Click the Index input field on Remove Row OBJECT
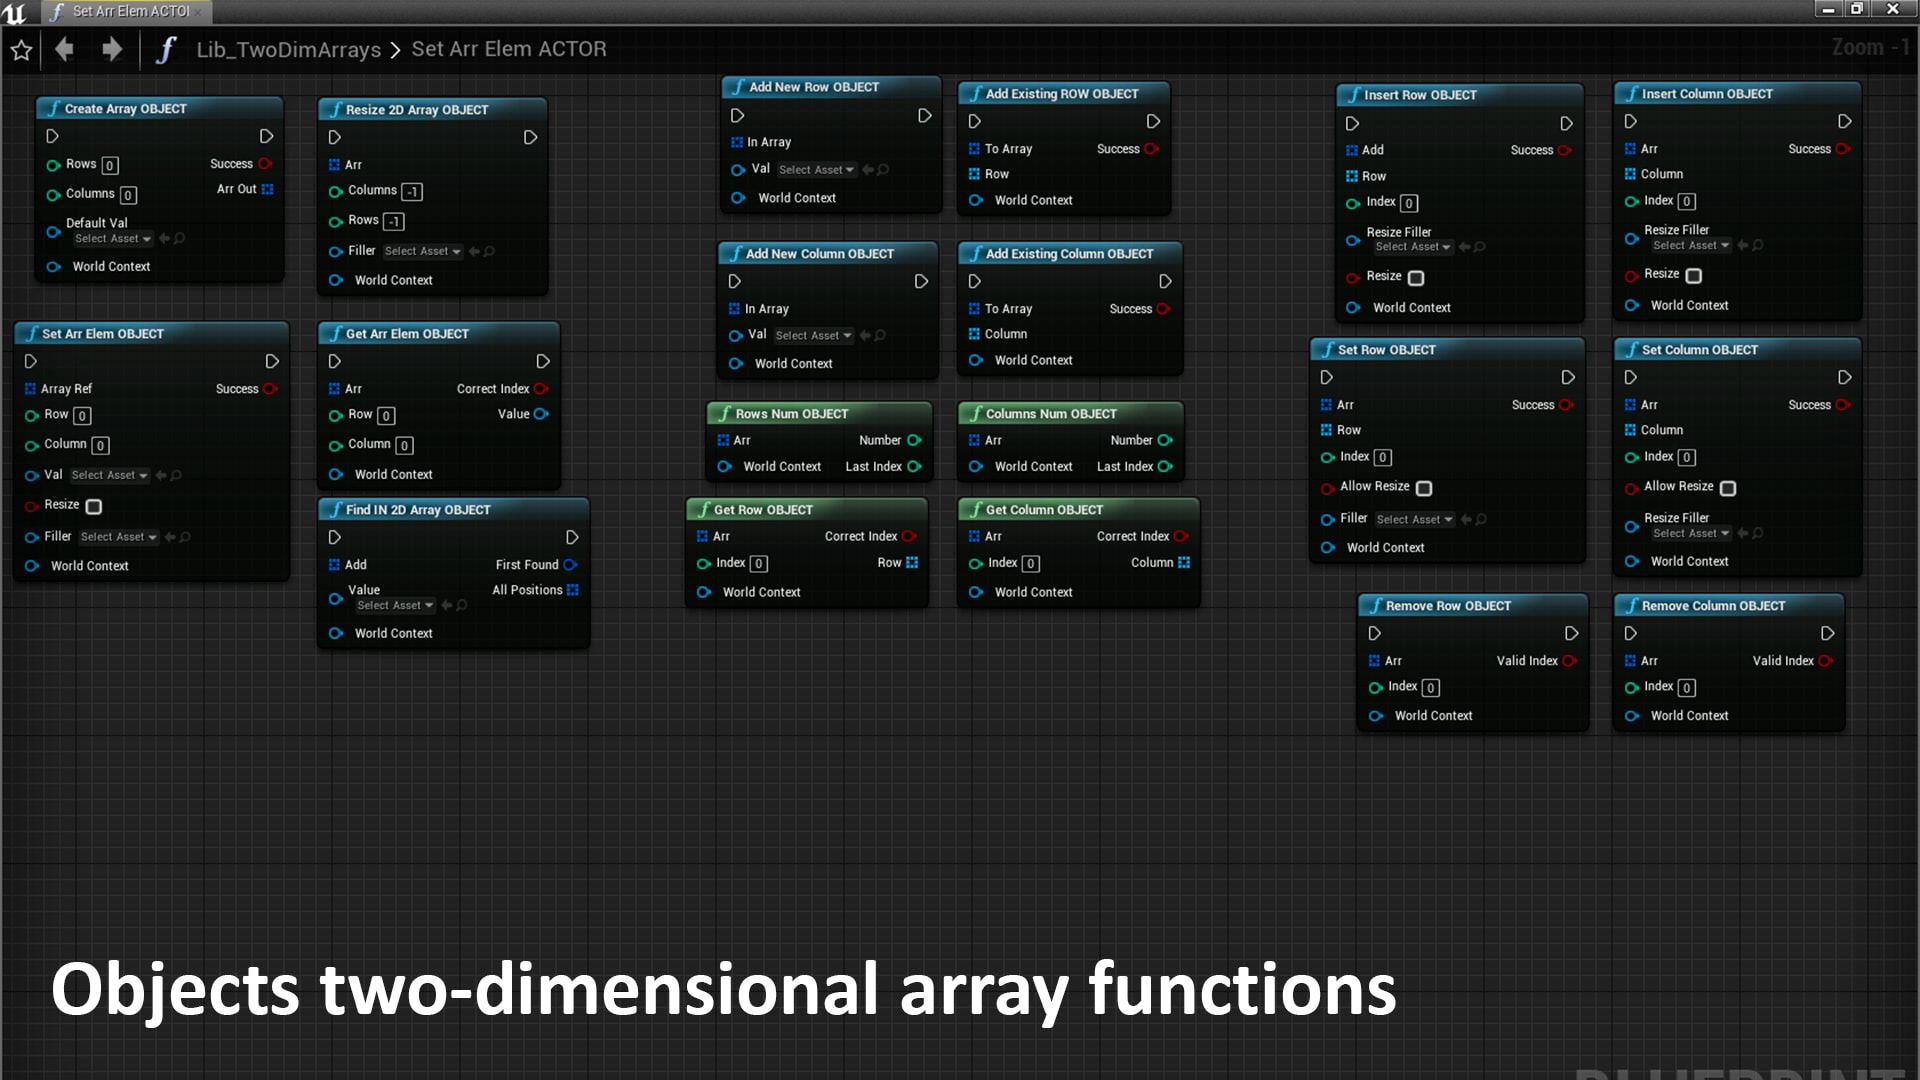Image resolution: width=1920 pixels, height=1080 pixels. [1429, 687]
